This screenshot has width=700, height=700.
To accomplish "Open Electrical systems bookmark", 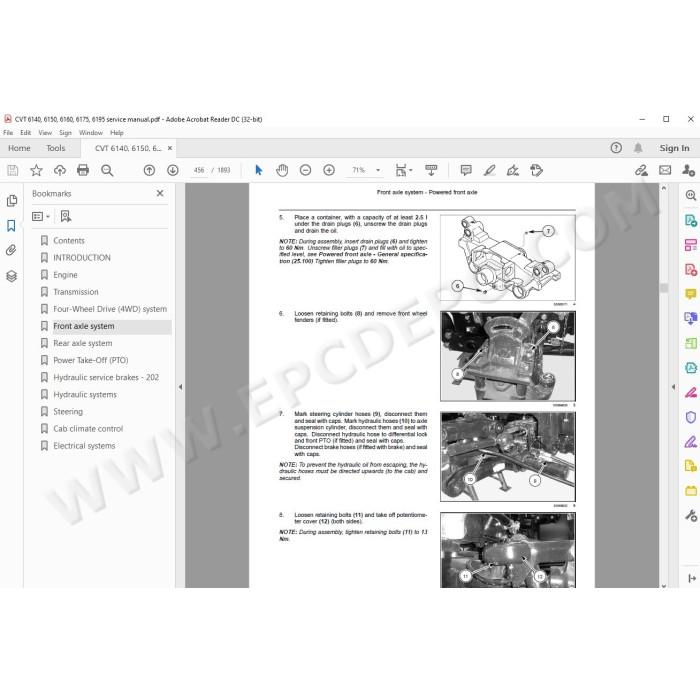I will 84,446.
